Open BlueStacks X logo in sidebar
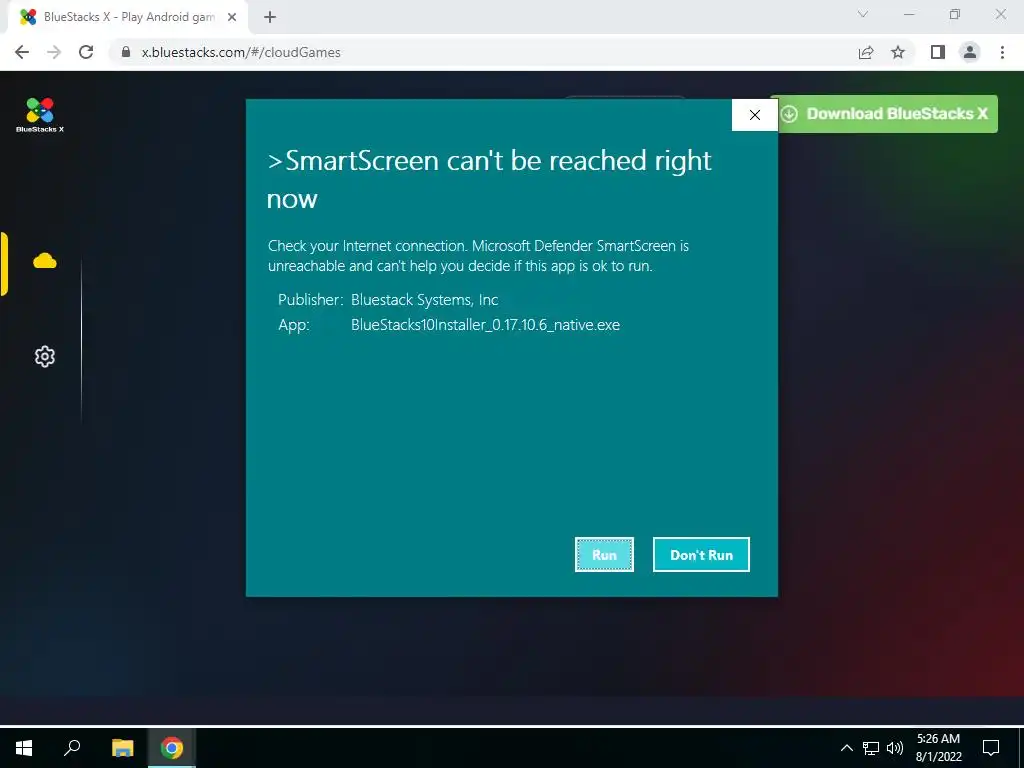The image size is (1024, 768). click(x=40, y=115)
